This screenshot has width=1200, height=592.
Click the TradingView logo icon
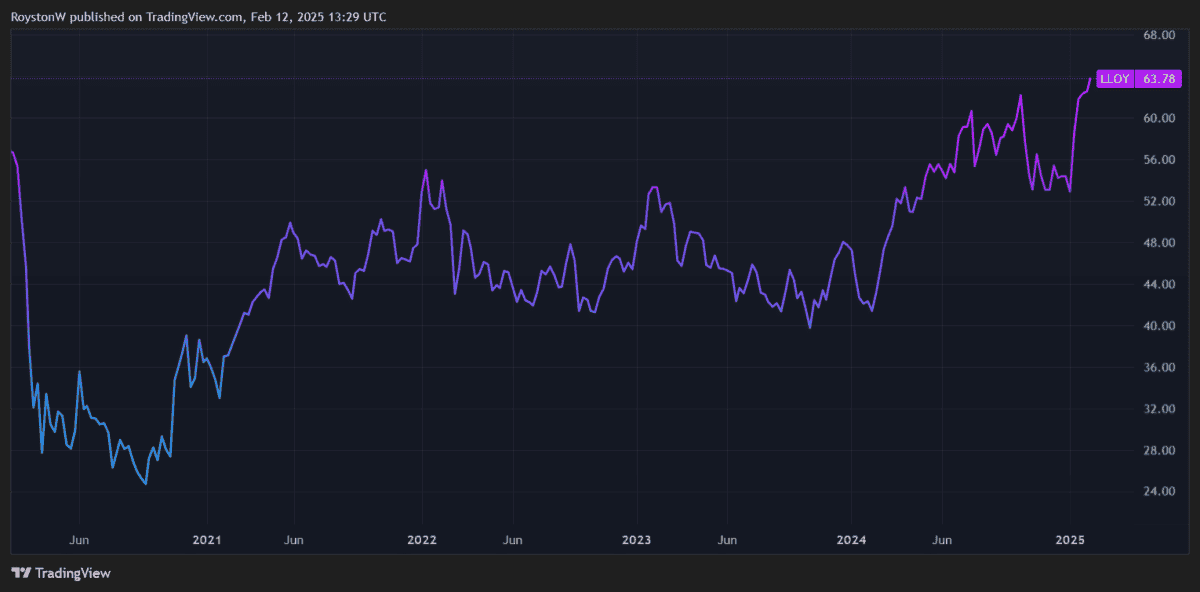(21, 573)
